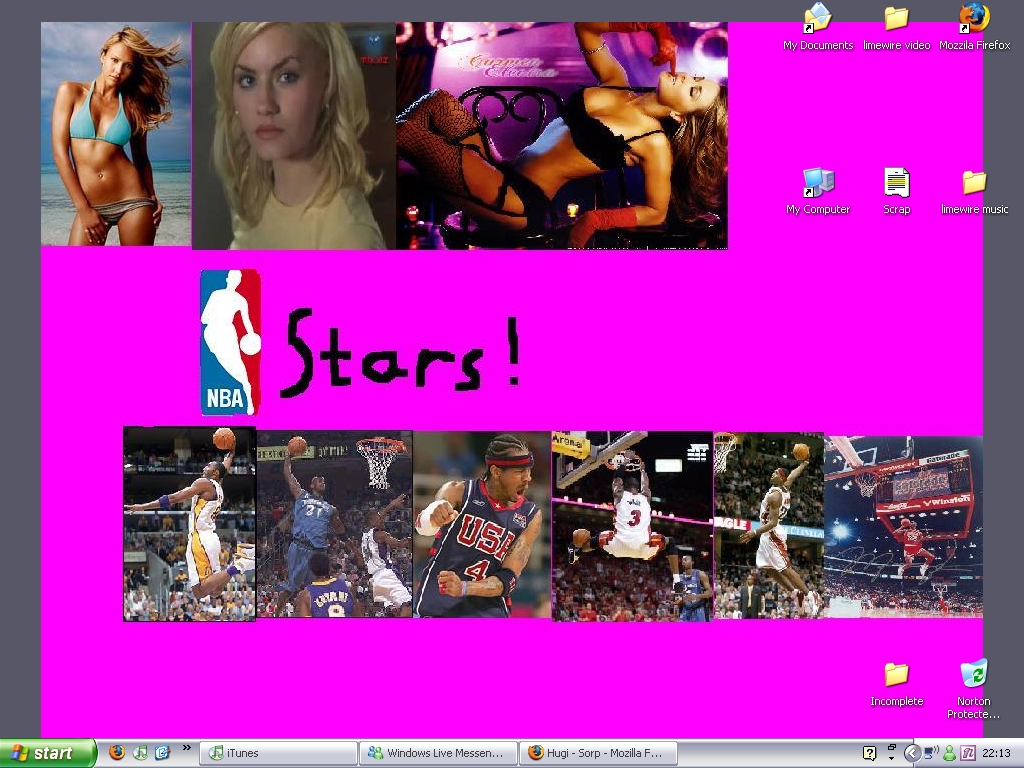Expand the Quick Launch overflow chevron
1024x768 pixels.
click(x=187, y=748)
